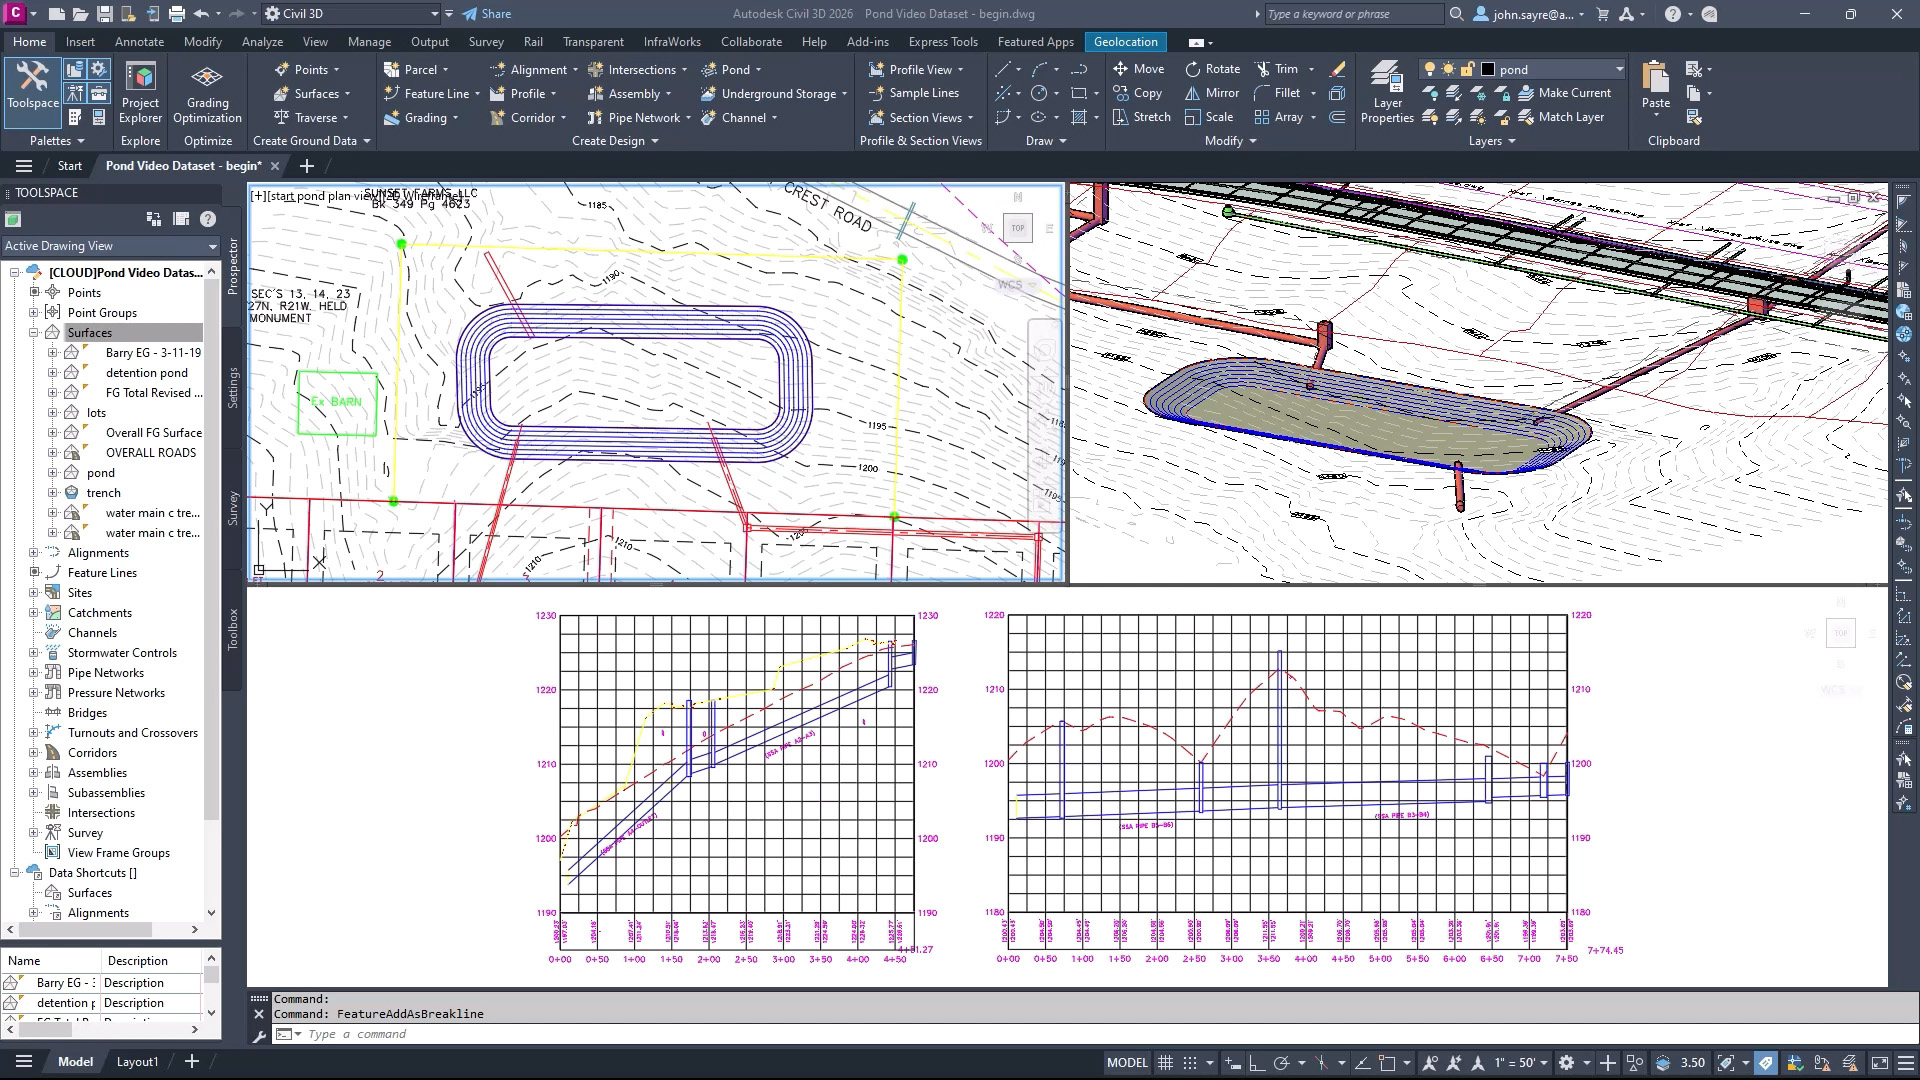Screen dimensions: 1920x1080
Task: Open status bar Customization menu icon
Action: [1905, 1063]
